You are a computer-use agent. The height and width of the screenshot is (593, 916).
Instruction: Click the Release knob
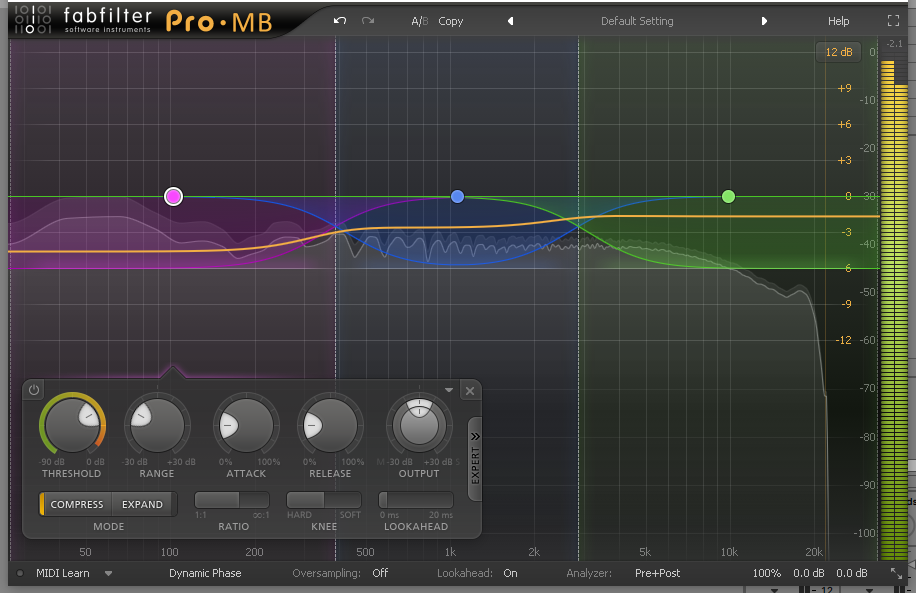pos(330,425)
